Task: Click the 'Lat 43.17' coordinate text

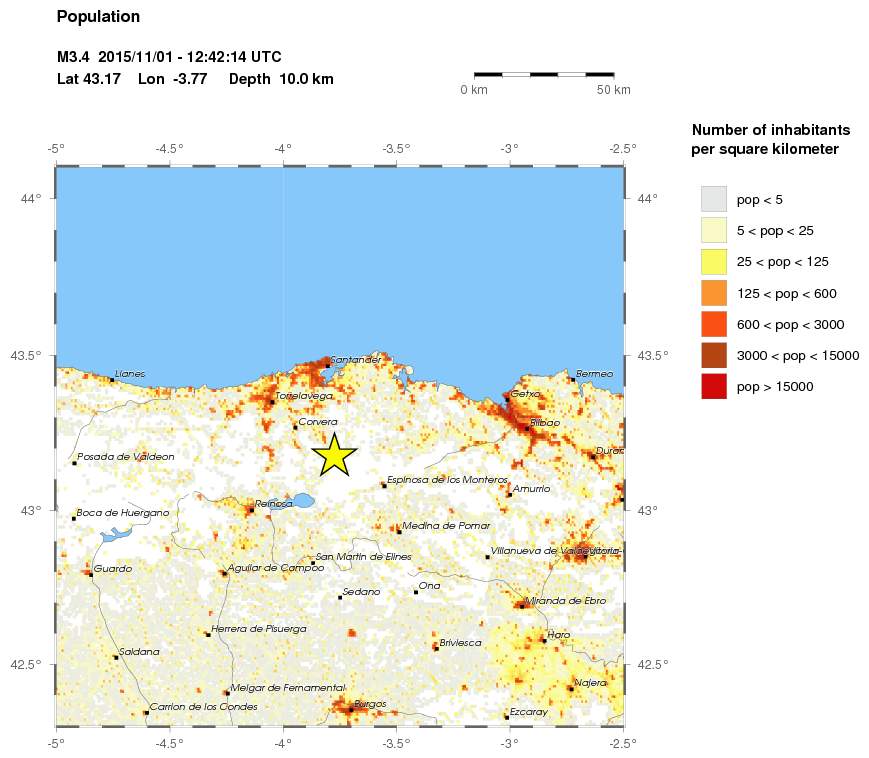Action: pos(89,79)
